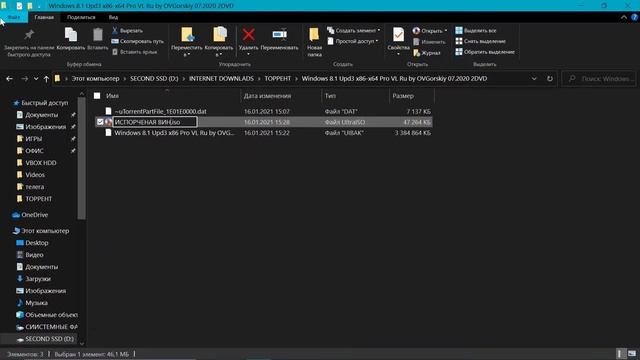This screenshot has height=360, width=640.
Task: Open Explorer Help question mark icon
Action: pos(634,17)
